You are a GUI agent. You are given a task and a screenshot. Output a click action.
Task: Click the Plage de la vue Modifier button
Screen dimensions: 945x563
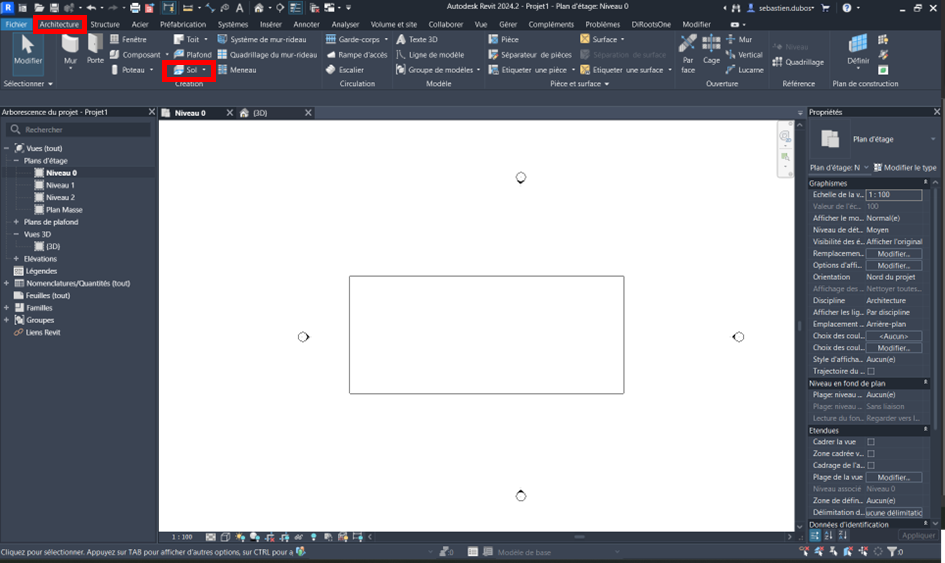893,477
